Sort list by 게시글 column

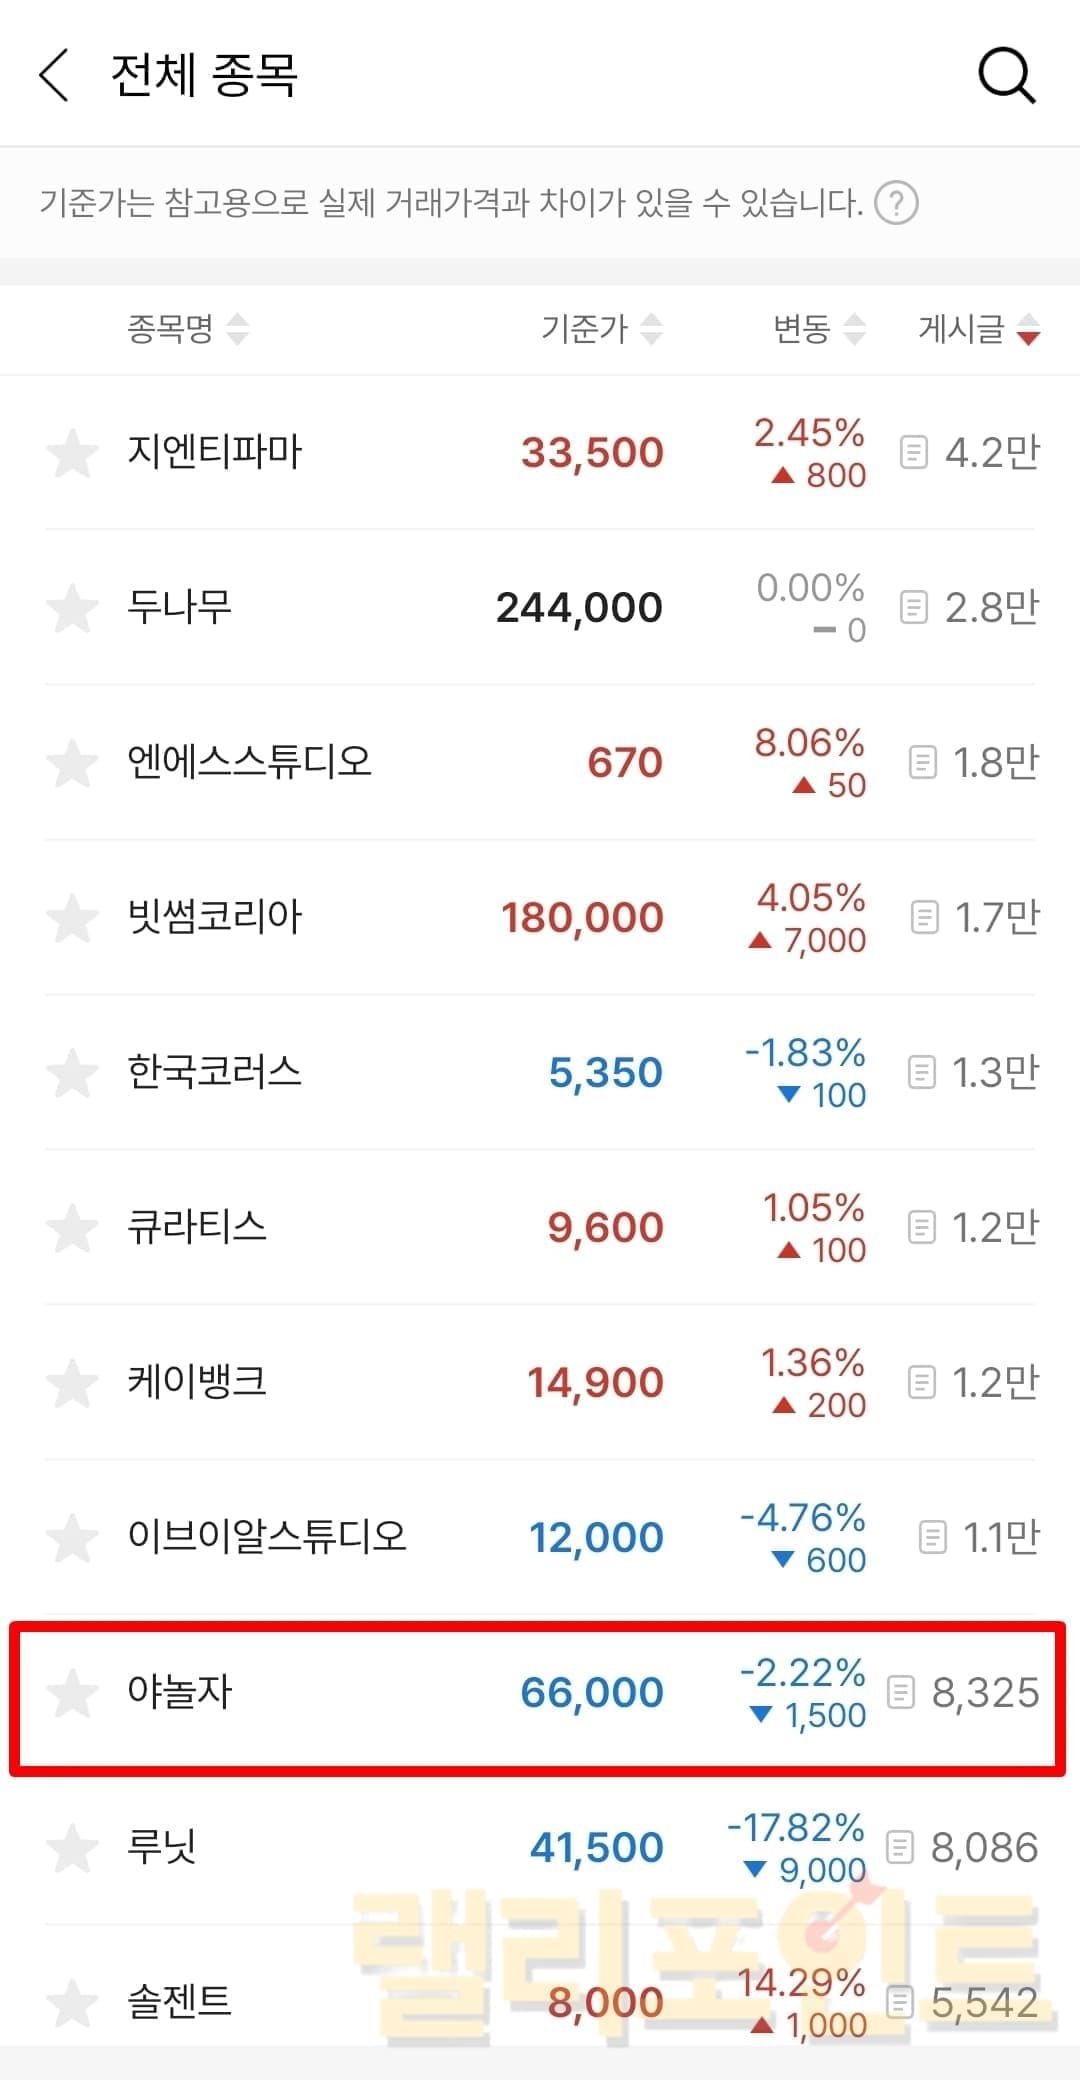978,329
